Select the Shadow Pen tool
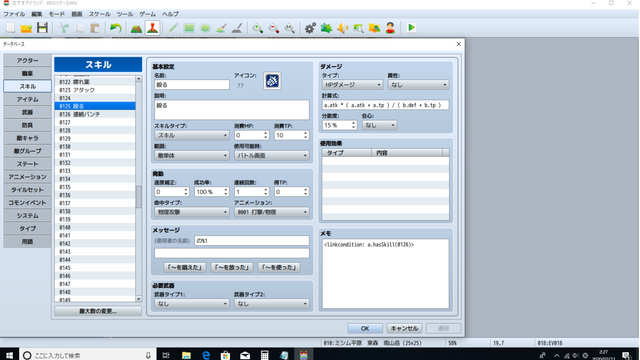This screenshot has height=360, width=640. (237, 28)
